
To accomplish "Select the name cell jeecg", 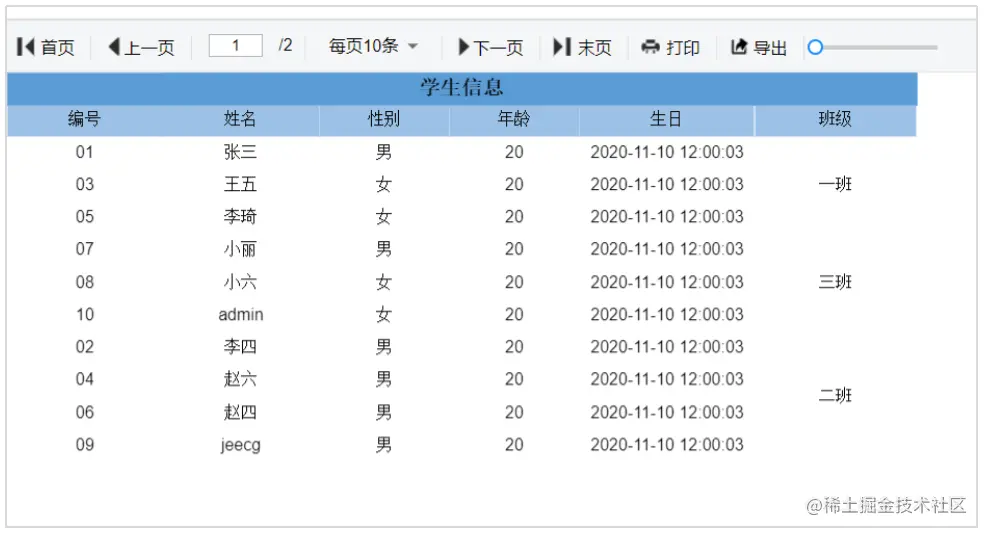I will click(x=241, y=445).
